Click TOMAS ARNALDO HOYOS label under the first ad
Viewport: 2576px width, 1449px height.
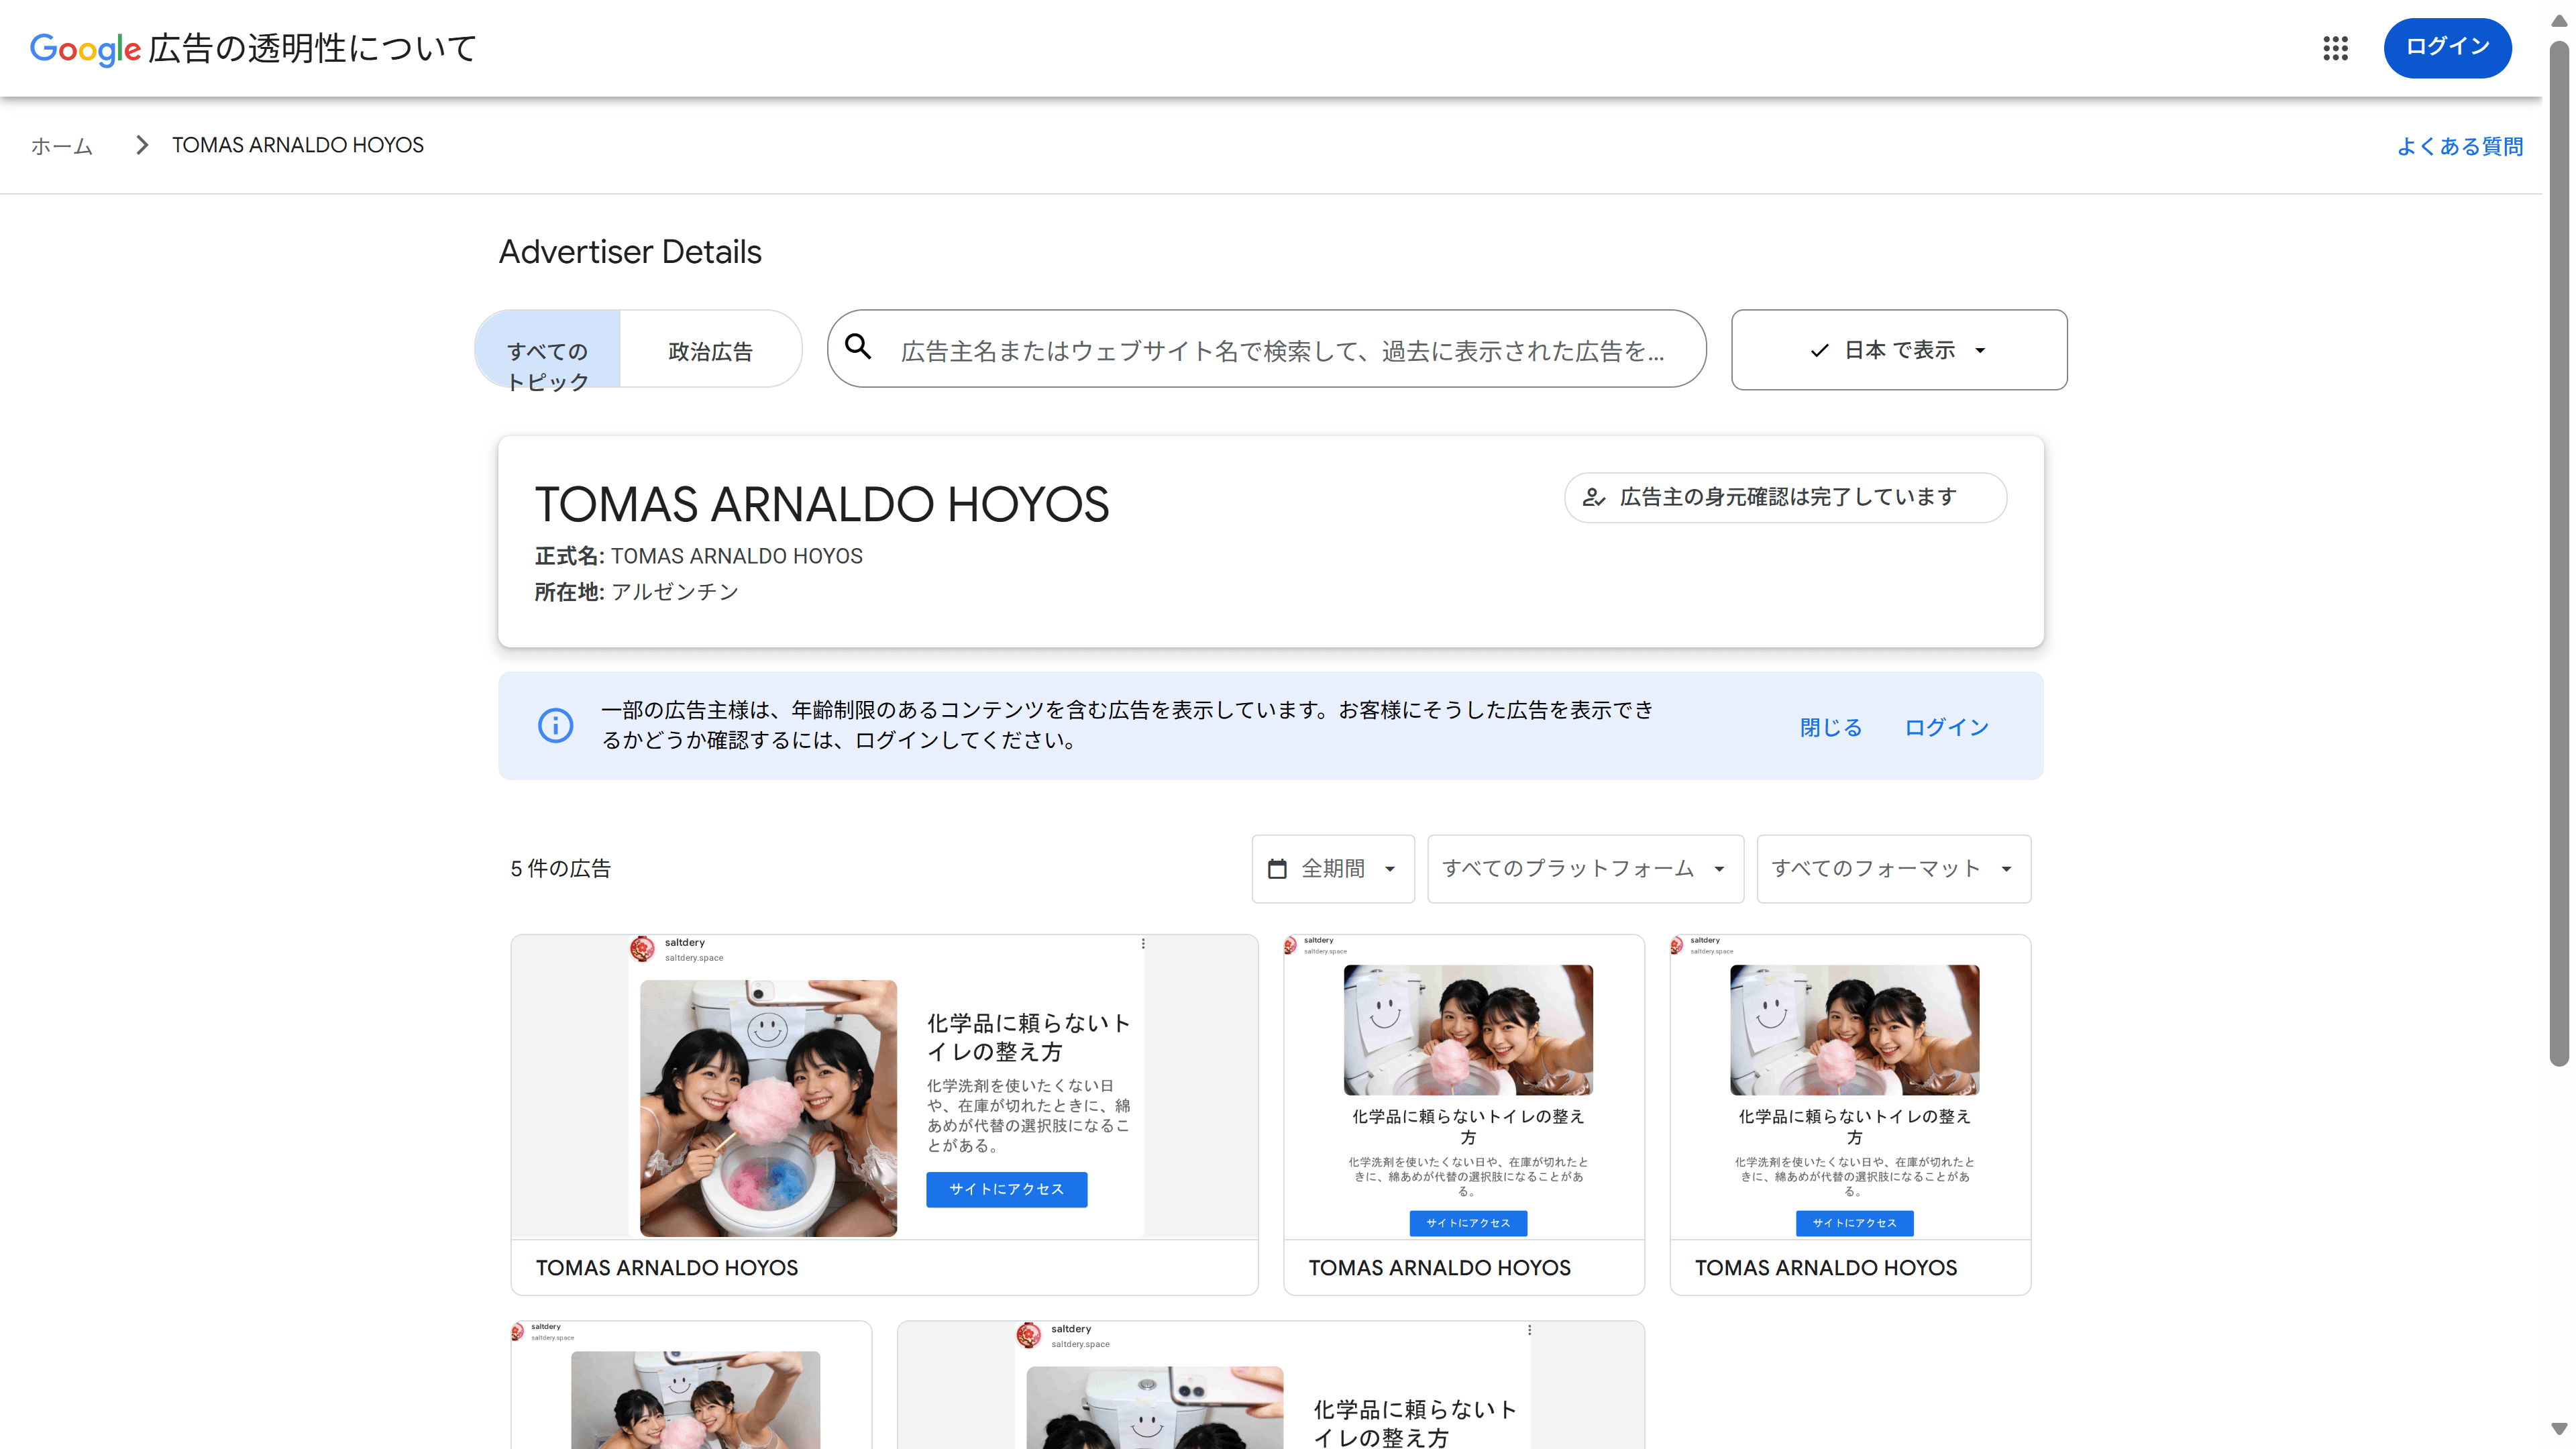(x=667, y=1268)
